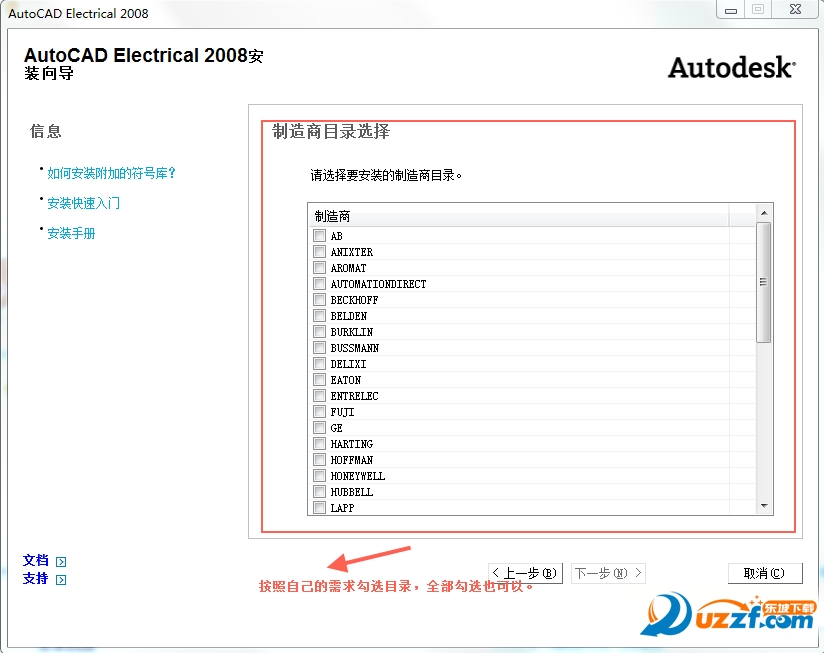This screenshot has width=824, height=653.
Task: Enable the AROMAT catalog checkbox
Action: click(x=319, y=267)
